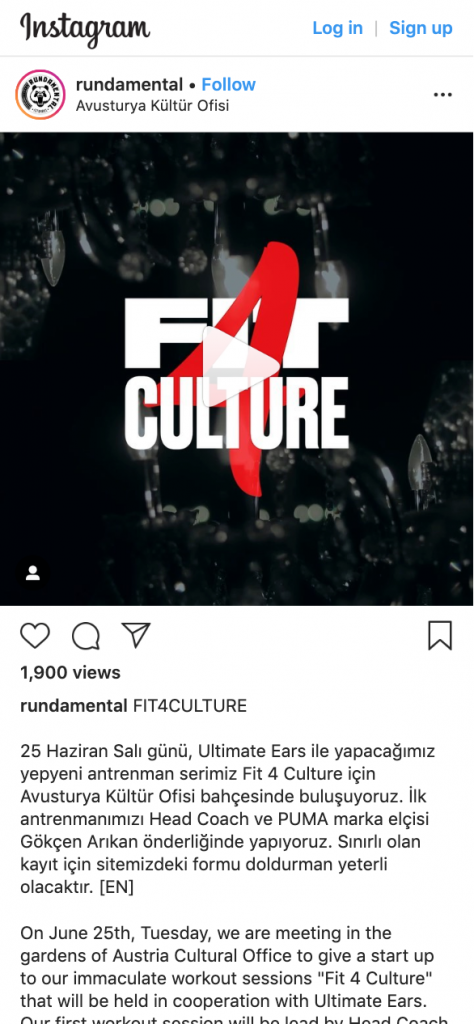Open rundamental profile picture avatar
This screenshot has width=474, height=1024.
(x=40, y=95)
